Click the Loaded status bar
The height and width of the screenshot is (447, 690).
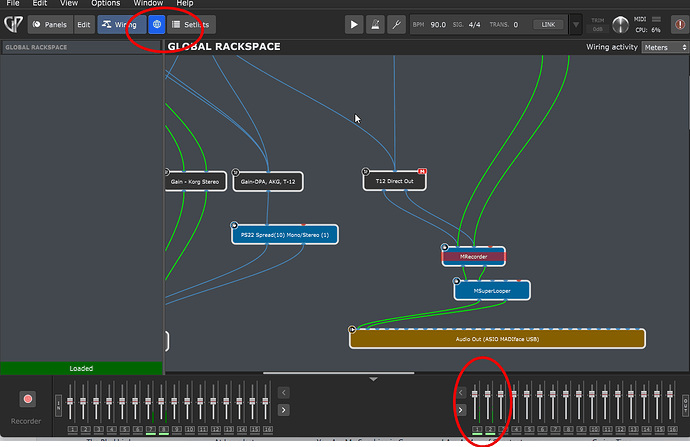pyautogui.click(x=81, y=368)
